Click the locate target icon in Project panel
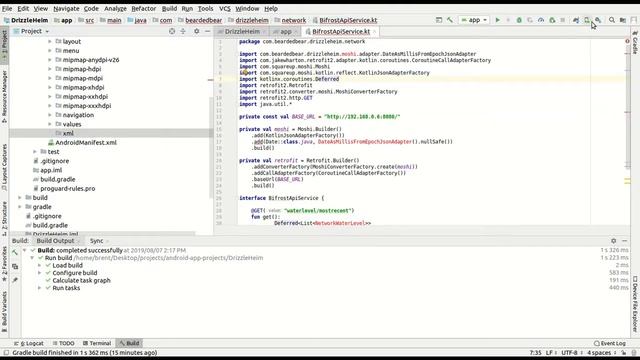 (172, 31)
